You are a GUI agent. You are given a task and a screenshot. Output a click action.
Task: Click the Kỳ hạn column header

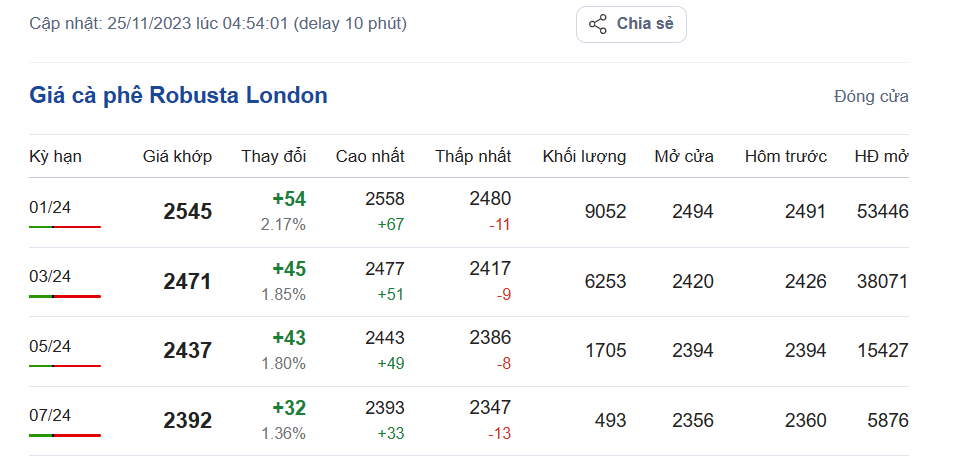click(55, 156)
